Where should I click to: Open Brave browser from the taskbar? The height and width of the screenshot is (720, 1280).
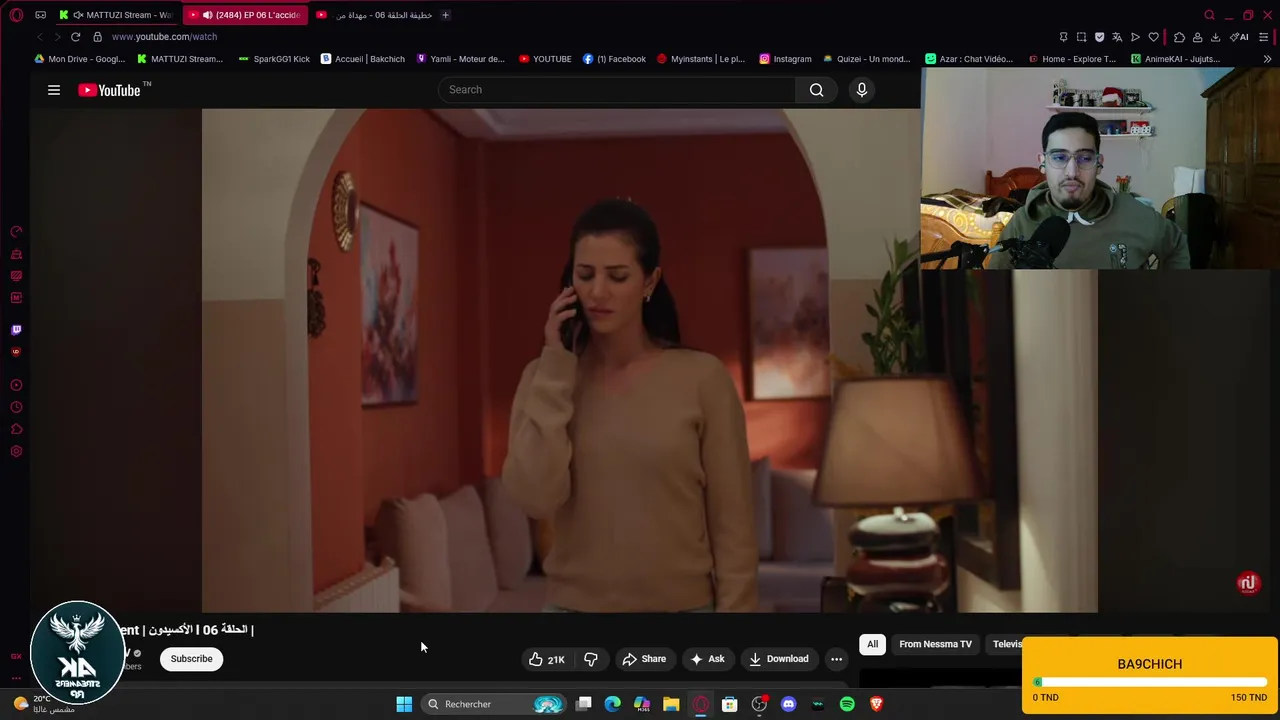[x=877, y=704]
